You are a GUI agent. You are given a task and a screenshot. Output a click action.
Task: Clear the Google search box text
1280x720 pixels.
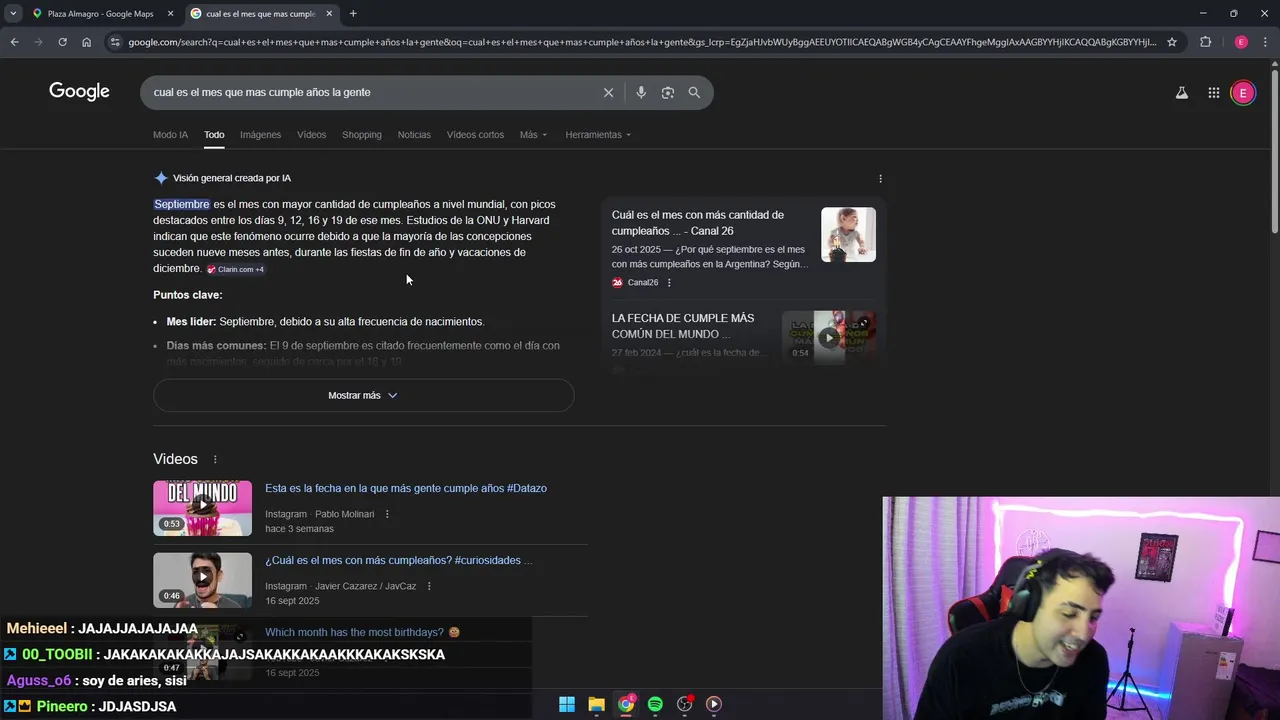pos(608,92)
